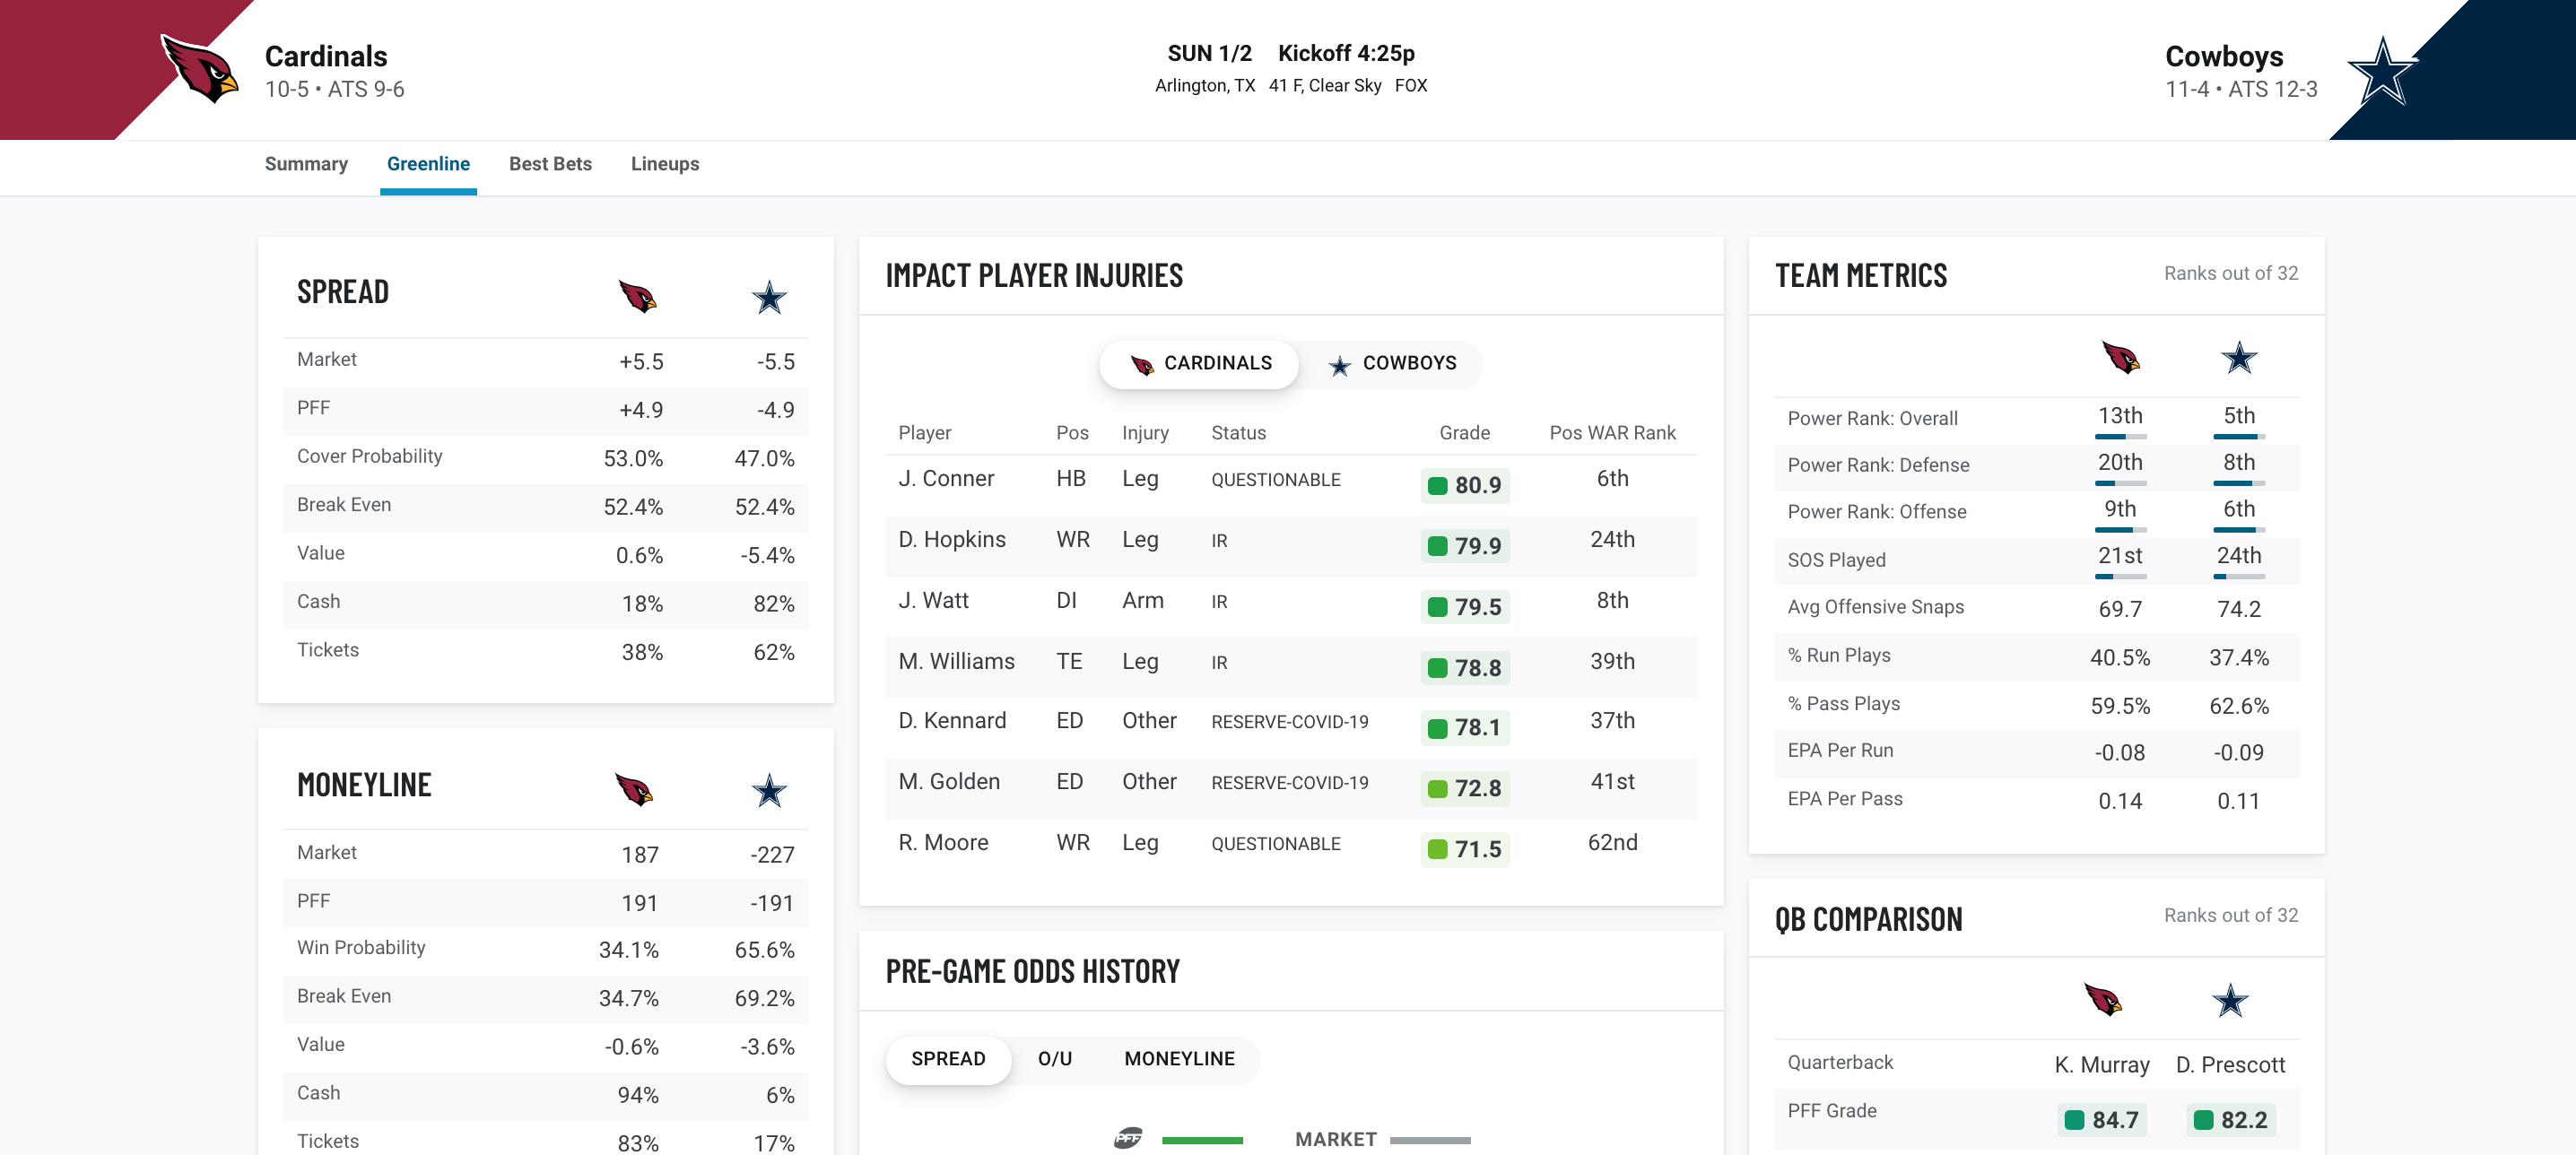This screenshot has width=2576, height=1155.
Task: Open the Lineups section tab
Action: [x=666, y=162]
